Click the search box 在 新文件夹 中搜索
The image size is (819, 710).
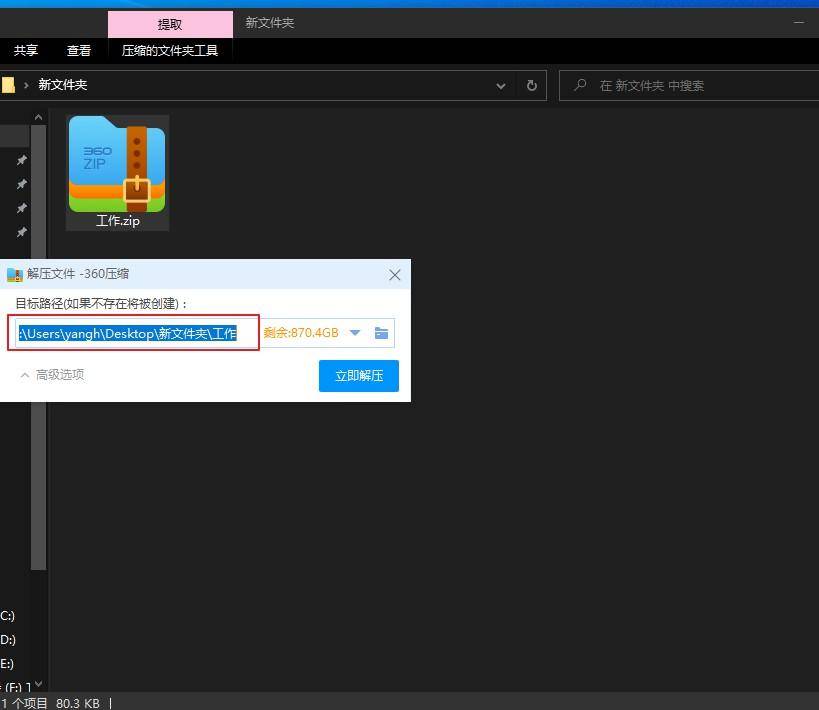pyautogui.click(x=689, y=86)
